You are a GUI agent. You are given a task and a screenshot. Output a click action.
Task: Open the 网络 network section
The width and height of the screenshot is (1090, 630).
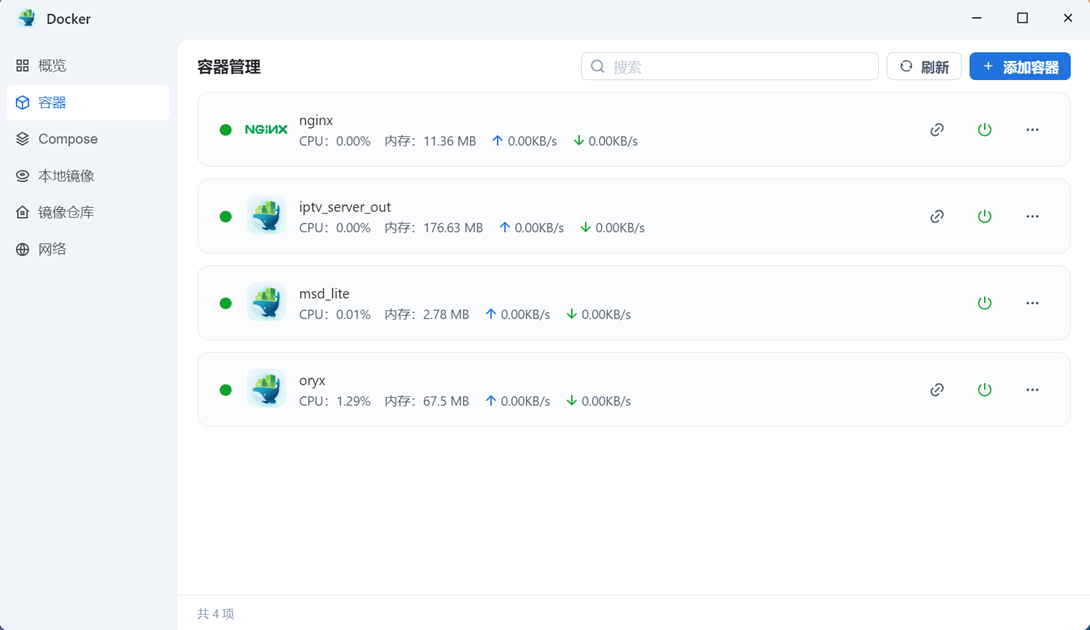[88, 249]
